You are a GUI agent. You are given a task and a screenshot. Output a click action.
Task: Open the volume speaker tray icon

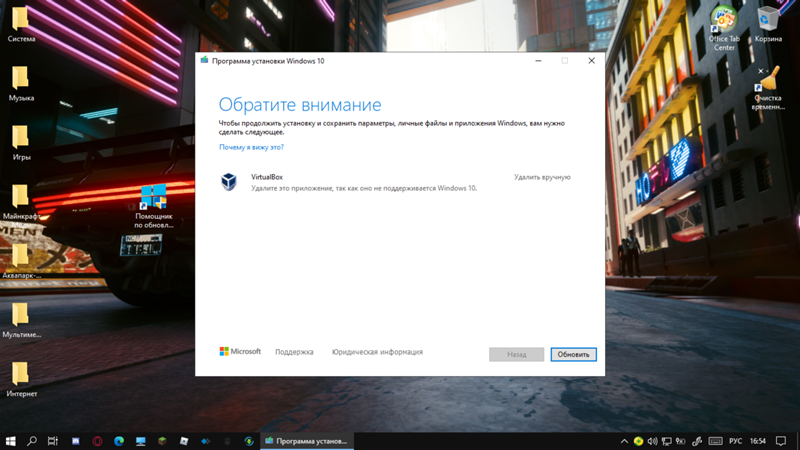[652, 441]
